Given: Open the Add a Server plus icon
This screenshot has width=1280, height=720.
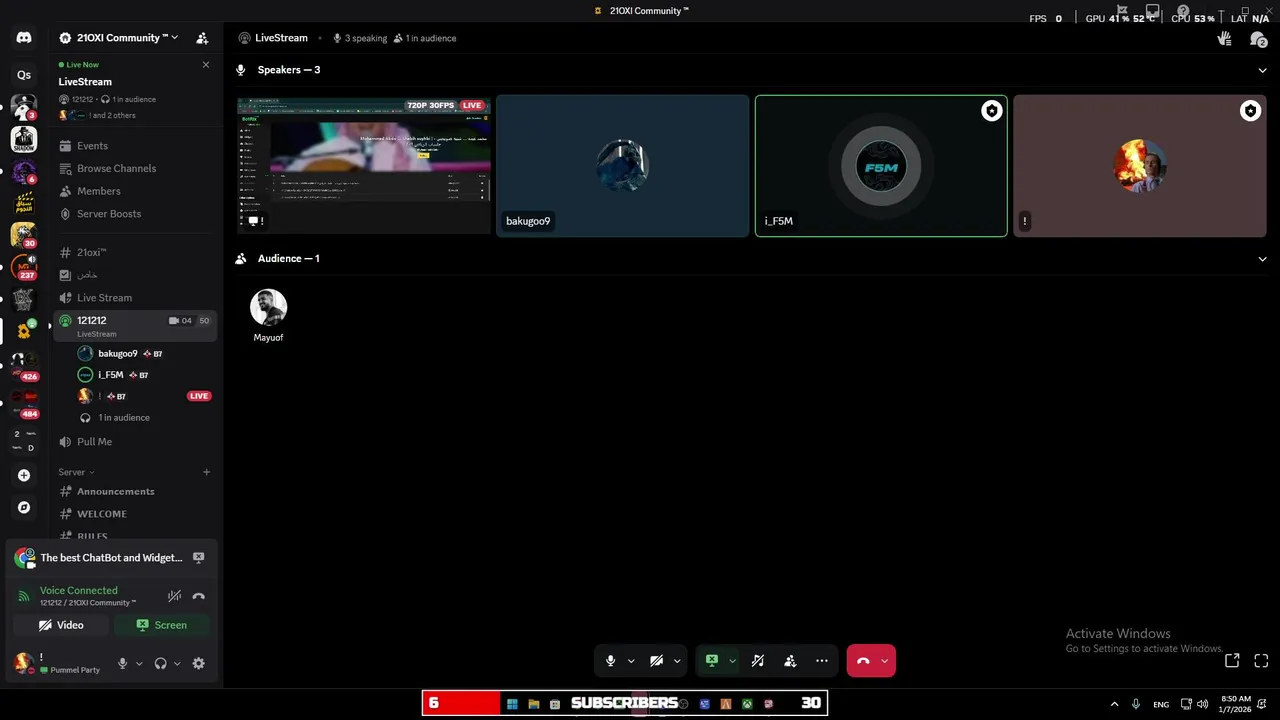Looking at the screenshot, I should 24,475.
